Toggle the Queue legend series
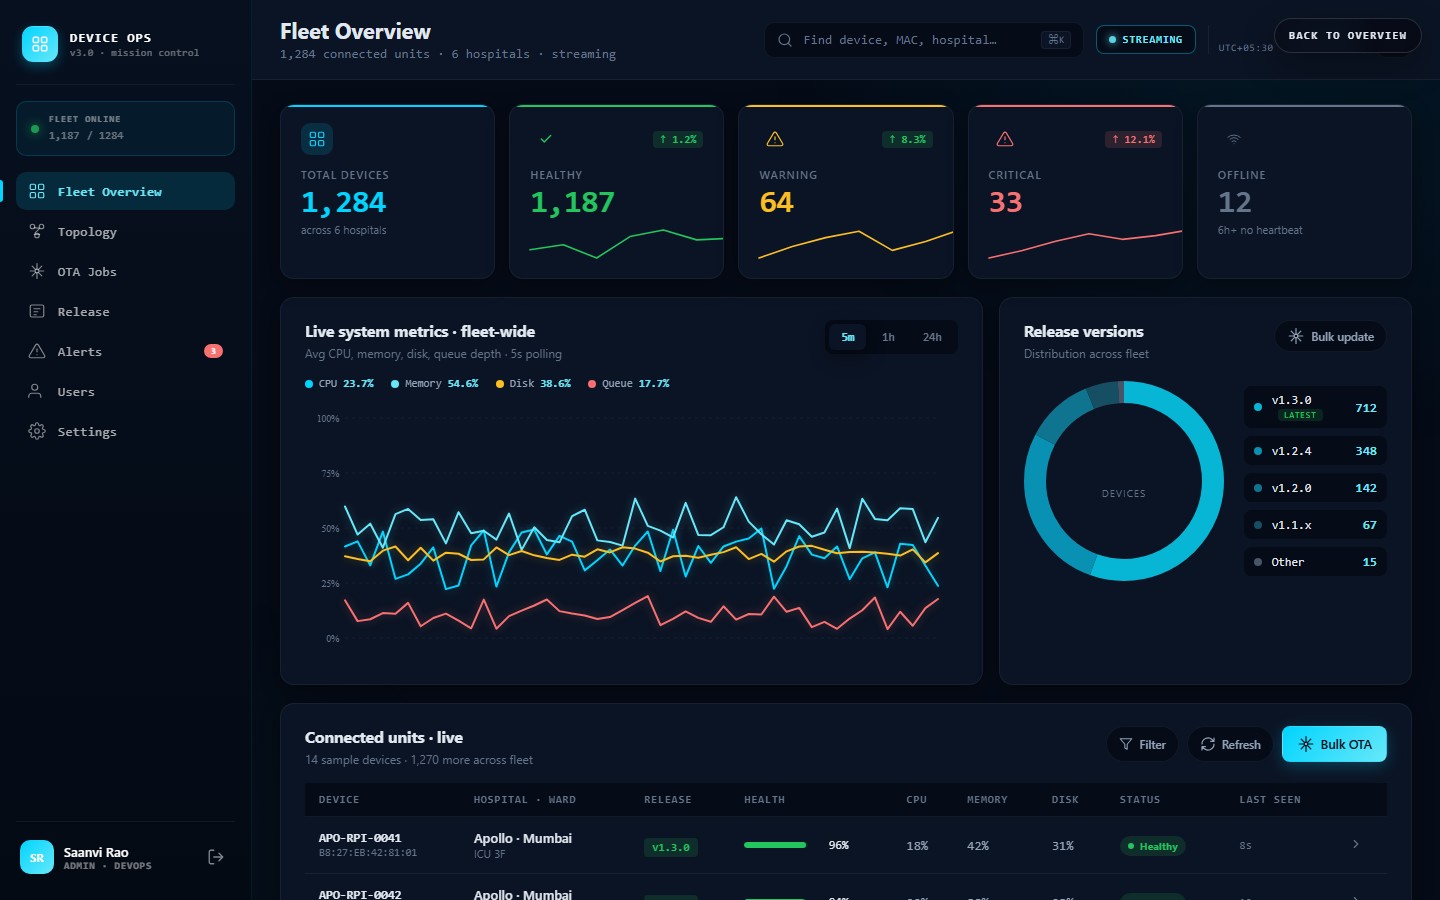The height and width of the screenshot is (900, 1440). [x=628, y=384]
